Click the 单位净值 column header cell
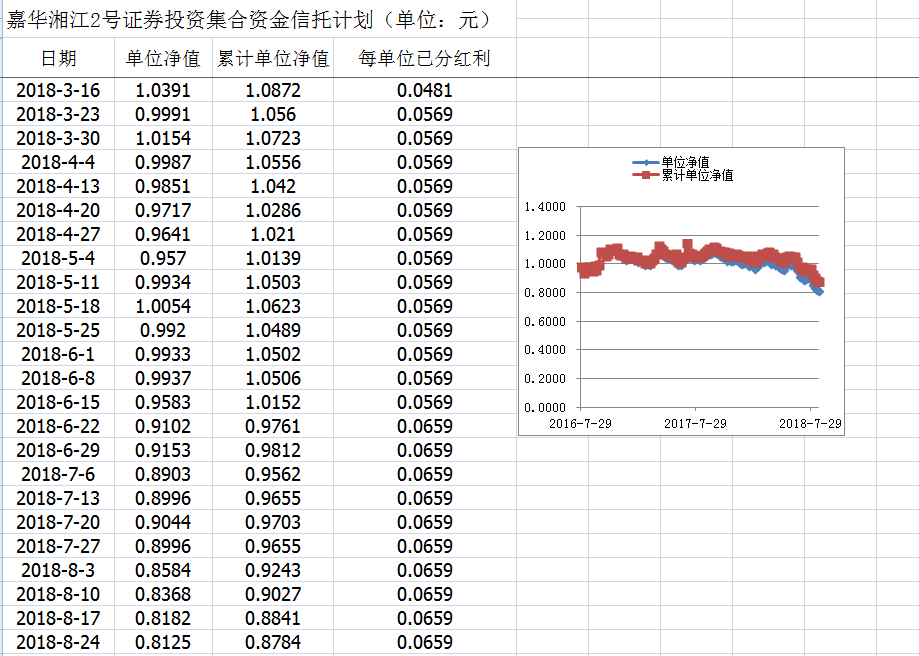Image resolution: width=919 pixels, height=656 pixels. 164,58
